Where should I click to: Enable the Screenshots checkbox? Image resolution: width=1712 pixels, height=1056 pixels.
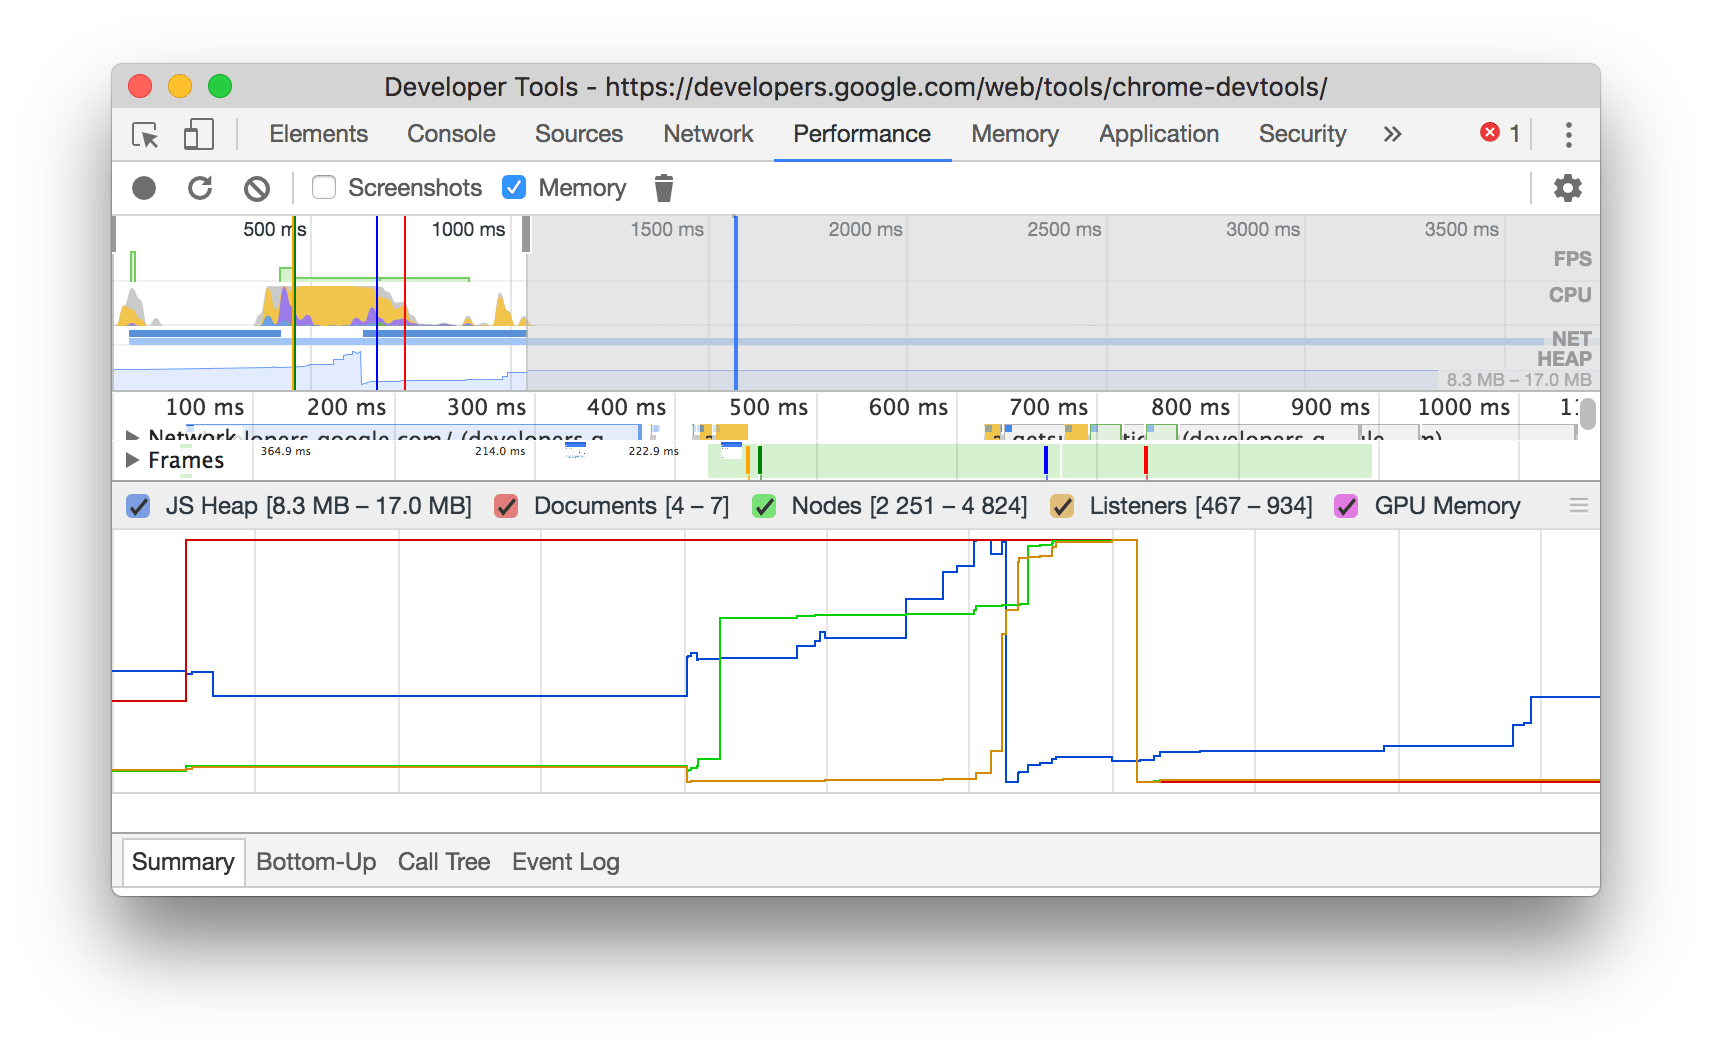click(323, 187)
